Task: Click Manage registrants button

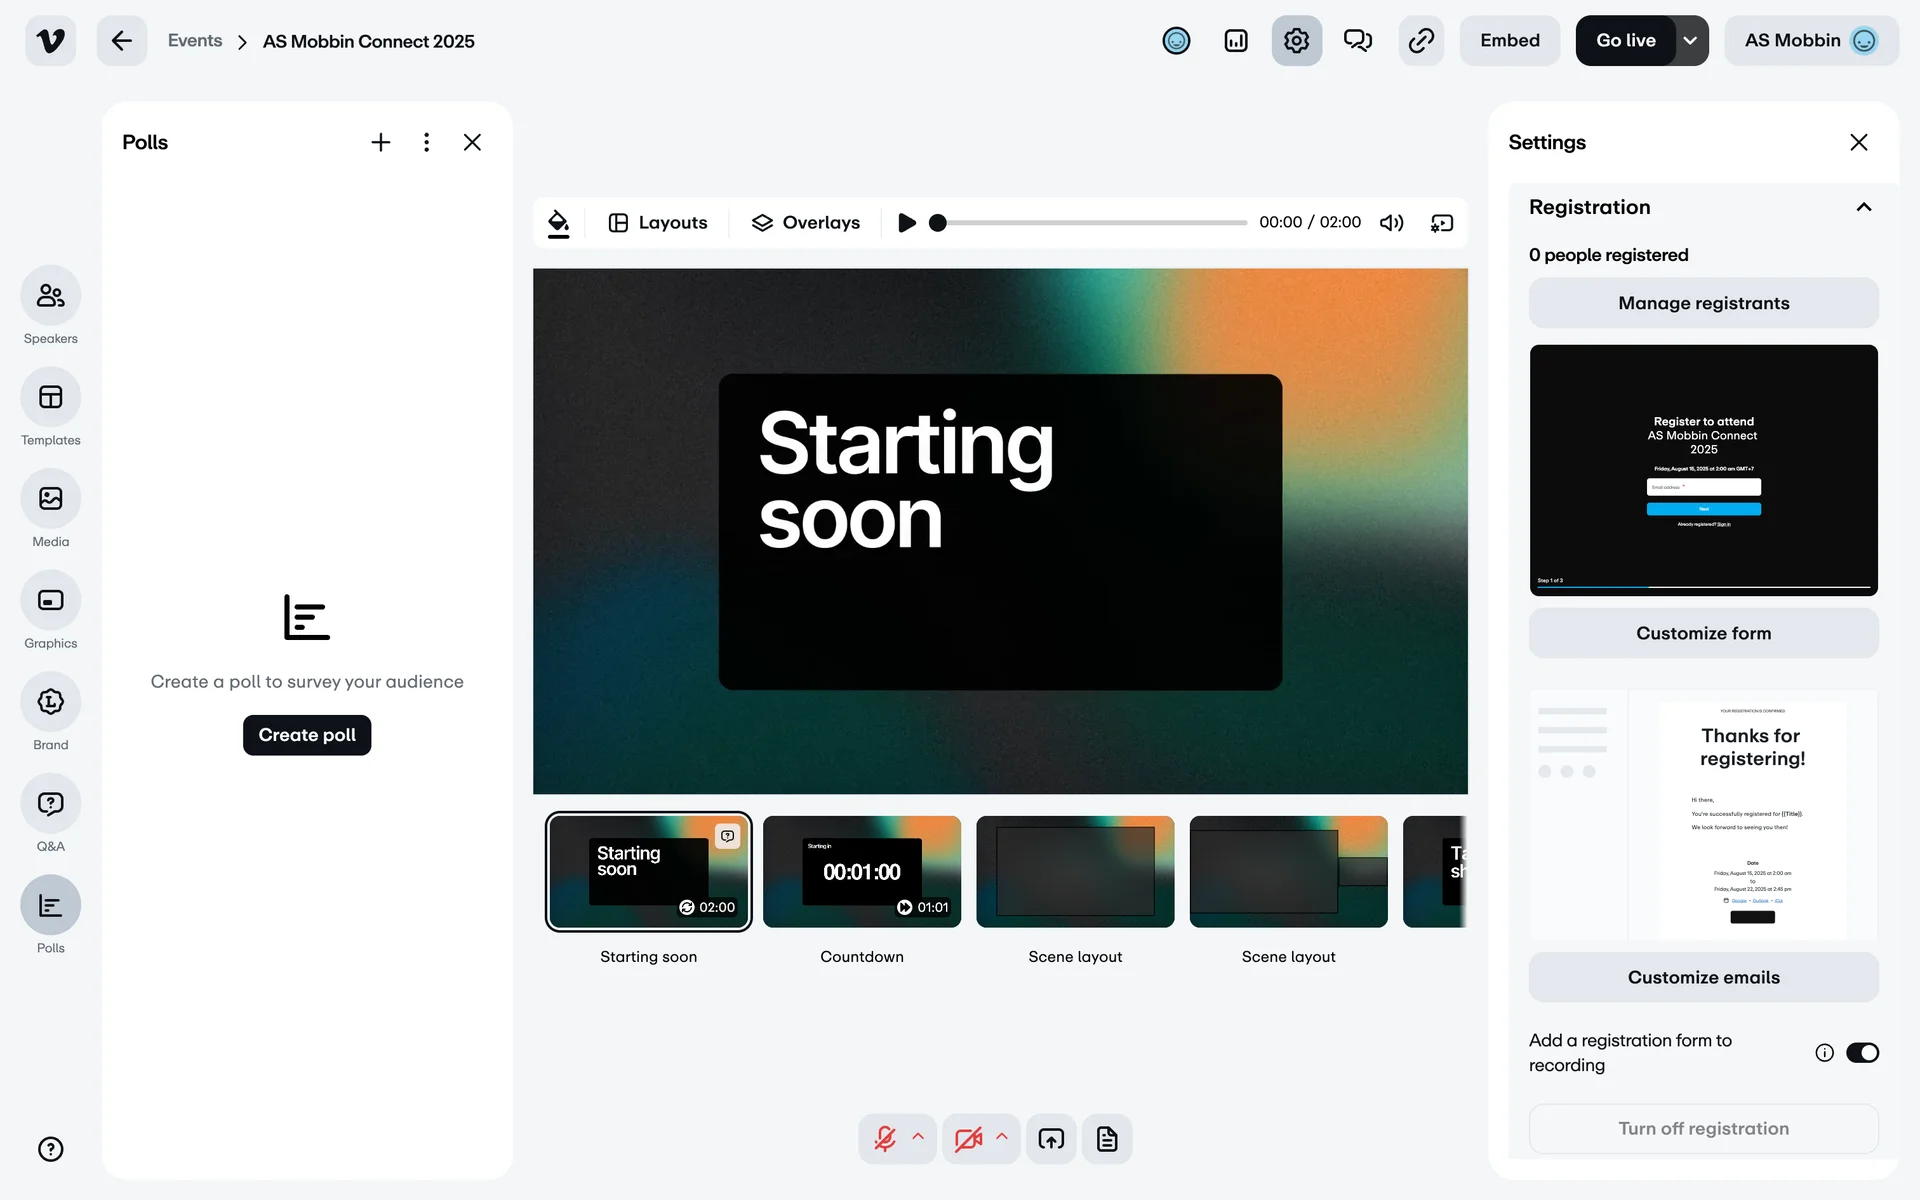Action: tap(1703, 303)
